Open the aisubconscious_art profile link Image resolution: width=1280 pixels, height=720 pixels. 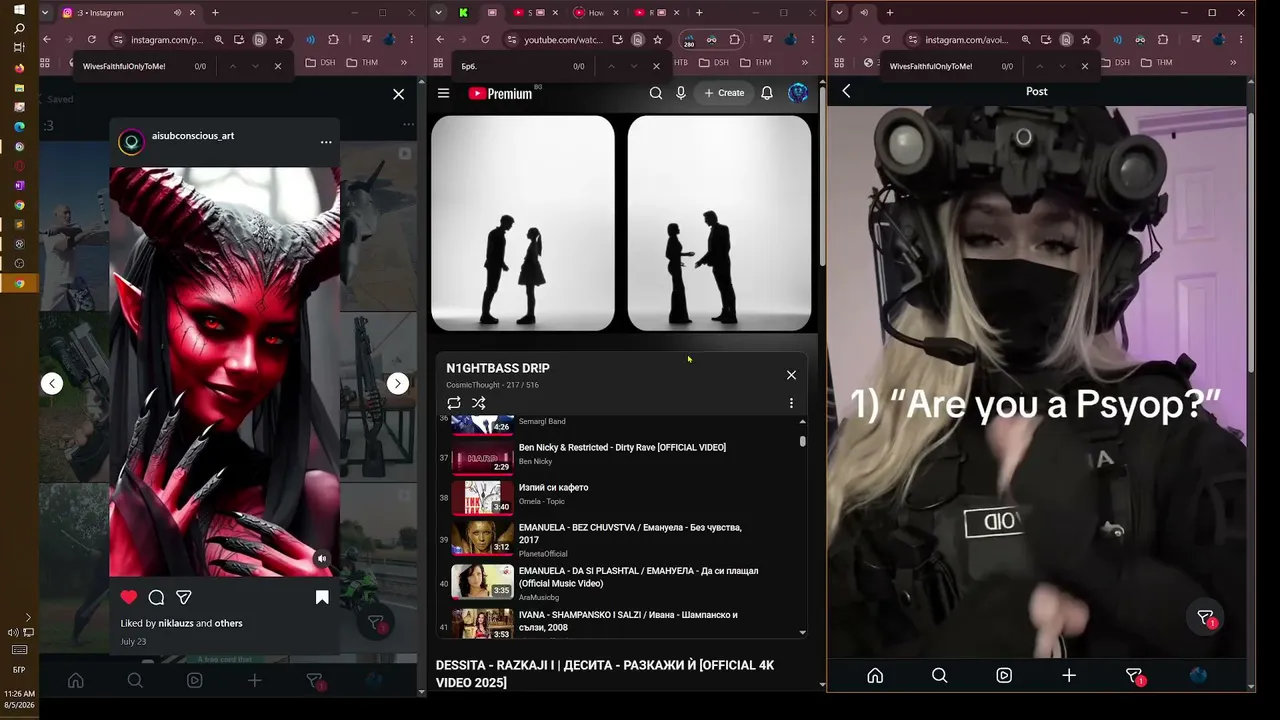tap(193, 136)
